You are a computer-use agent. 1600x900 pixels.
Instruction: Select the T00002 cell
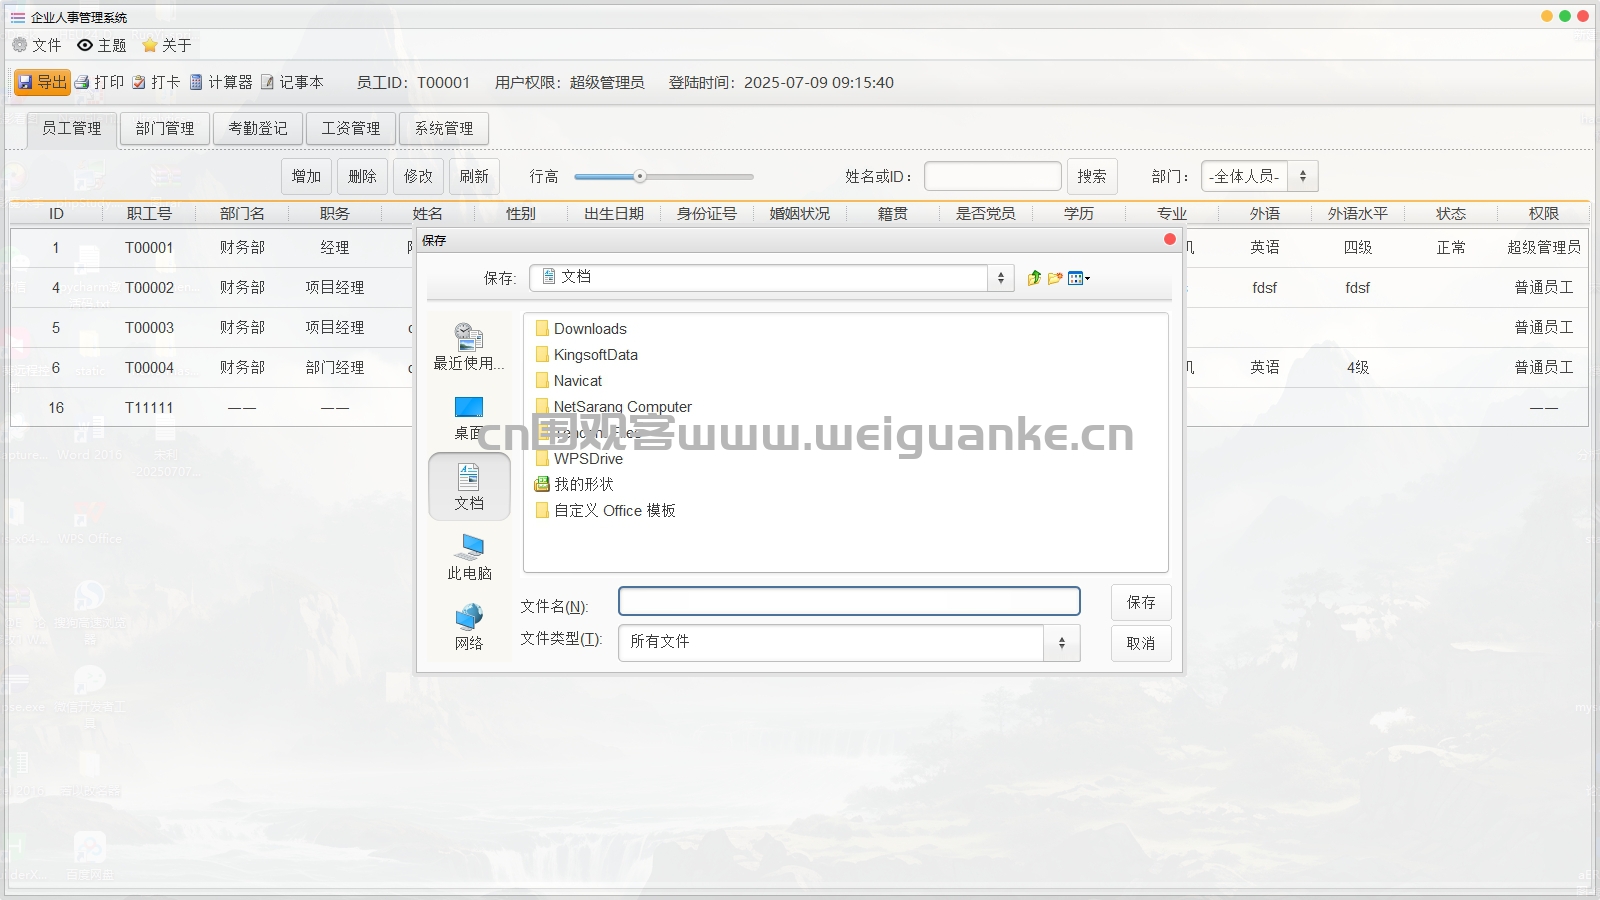(149, 287)
